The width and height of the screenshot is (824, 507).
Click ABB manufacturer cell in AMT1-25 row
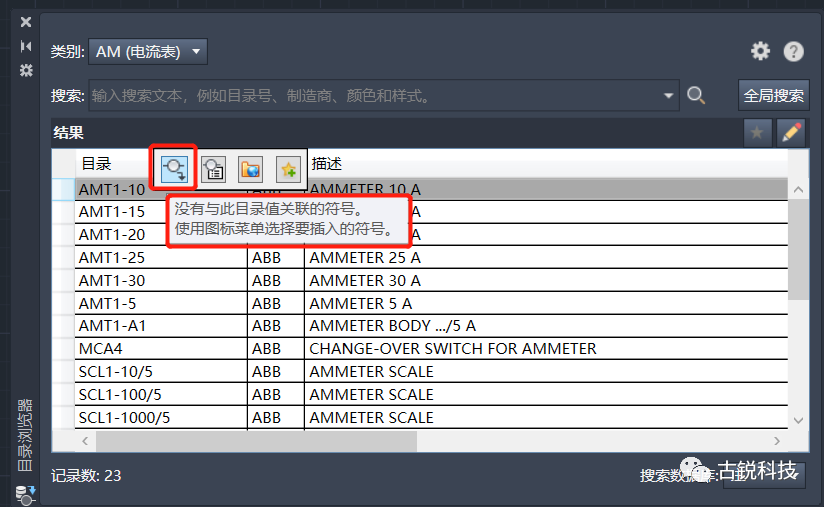(x=276, y=257)
